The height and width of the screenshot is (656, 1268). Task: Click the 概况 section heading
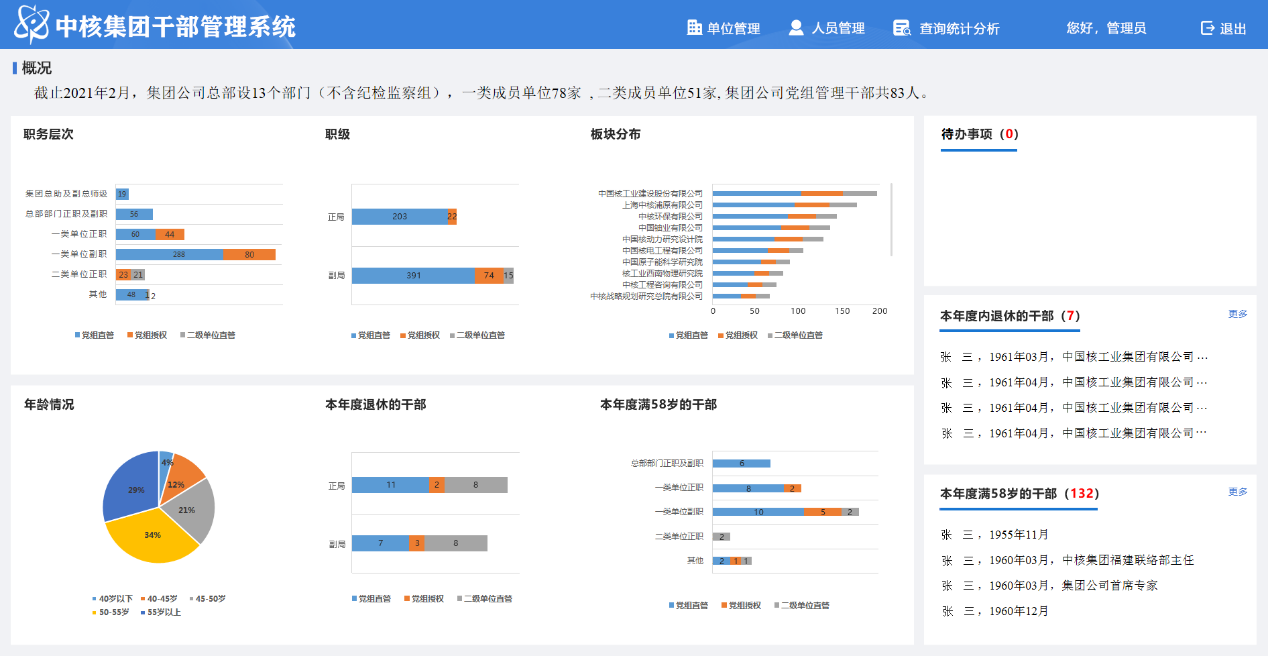tap(37, 68)
